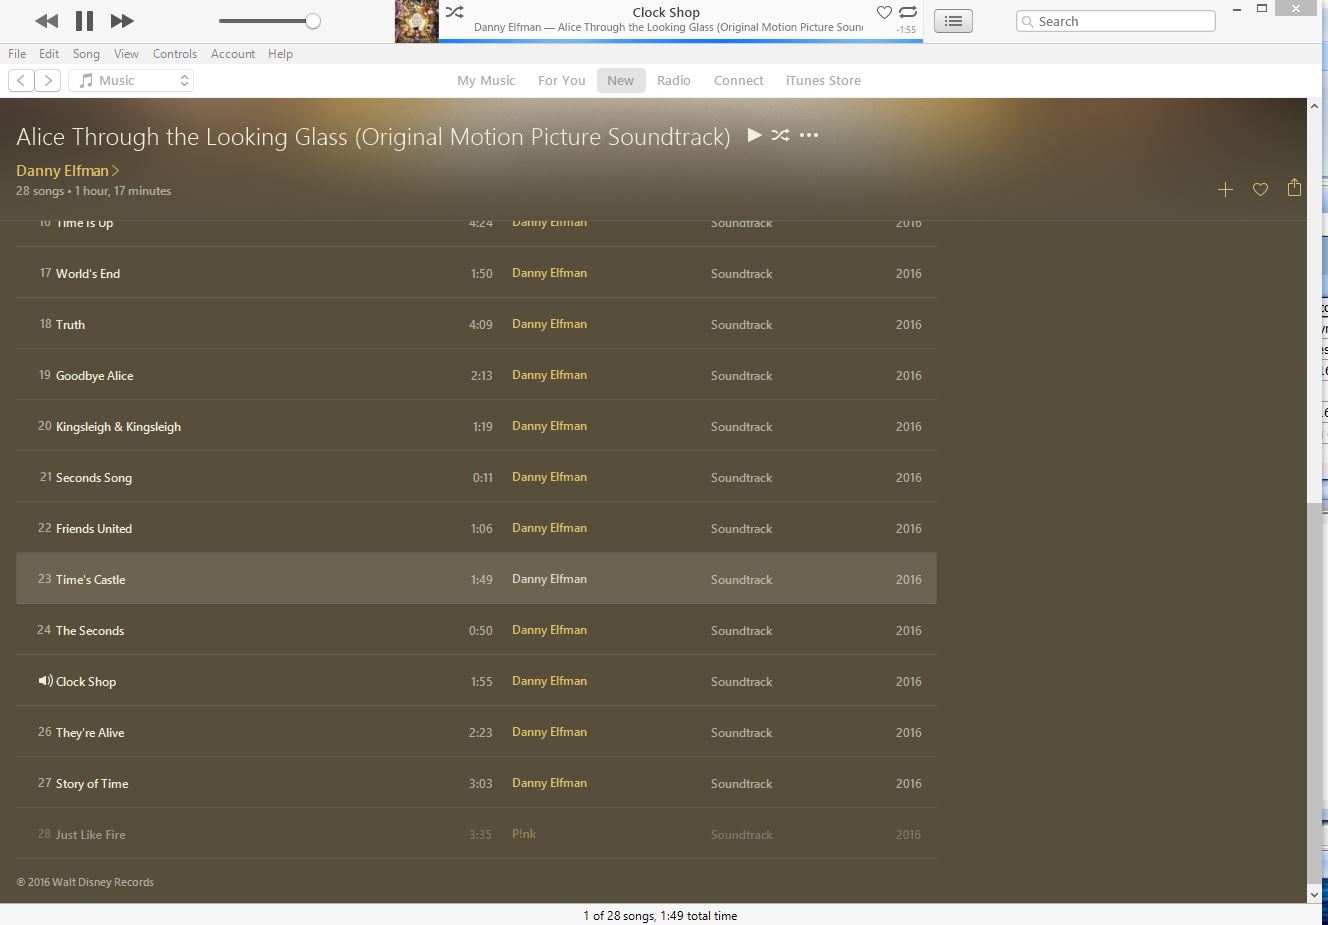Skip back to the previous track
The height and width of the screenshot is (925, 1328).
tap(46, 21)
